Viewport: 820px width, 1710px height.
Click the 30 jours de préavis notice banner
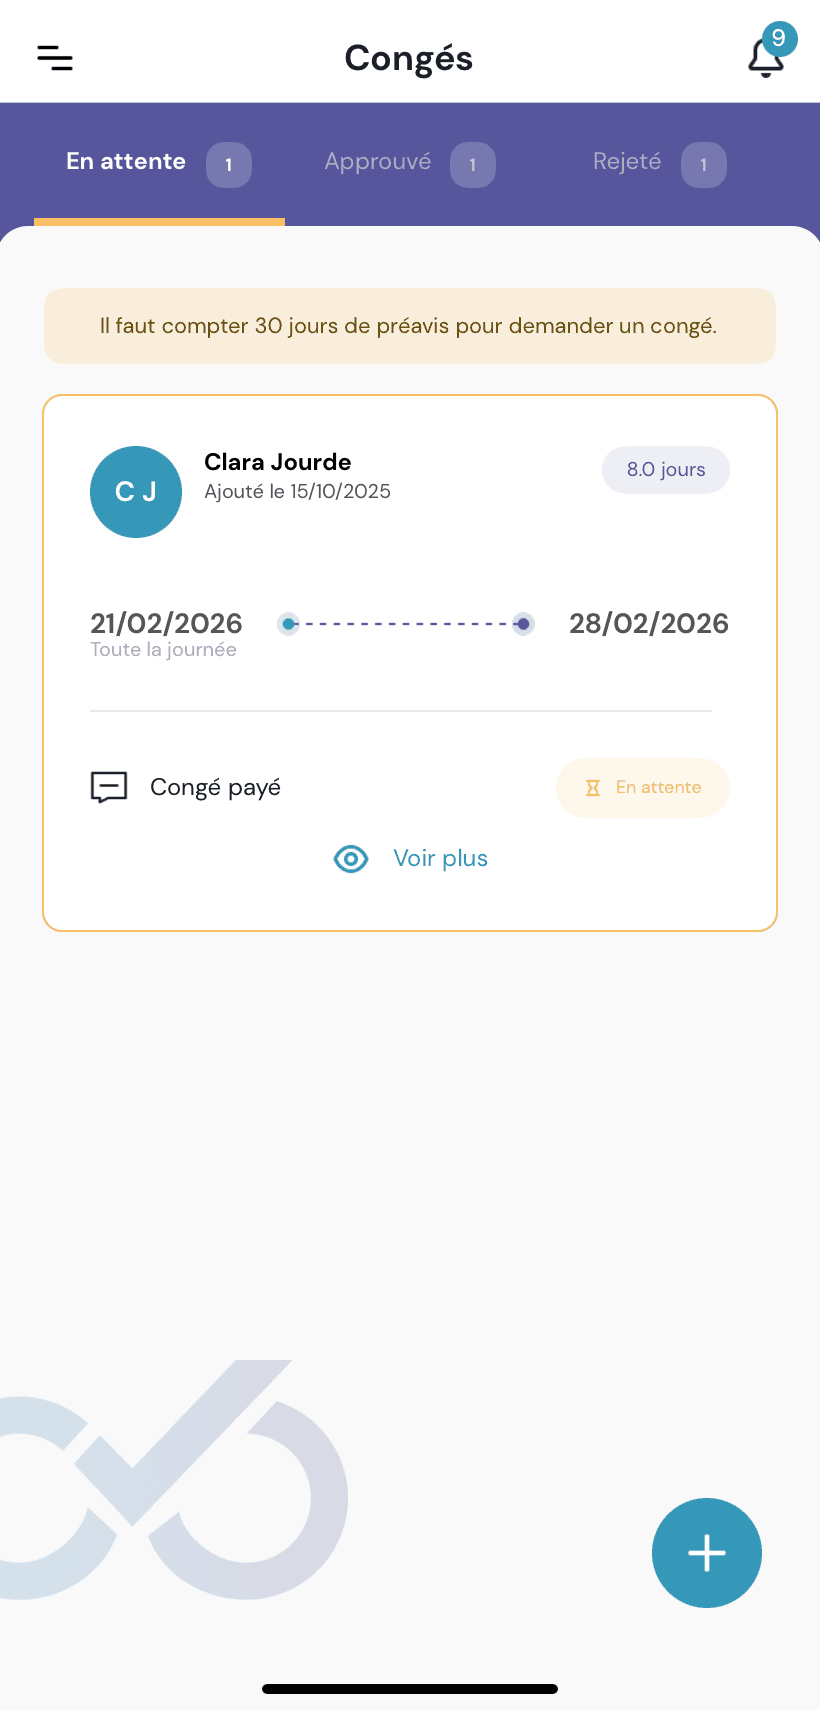click(x=409, y=326)
